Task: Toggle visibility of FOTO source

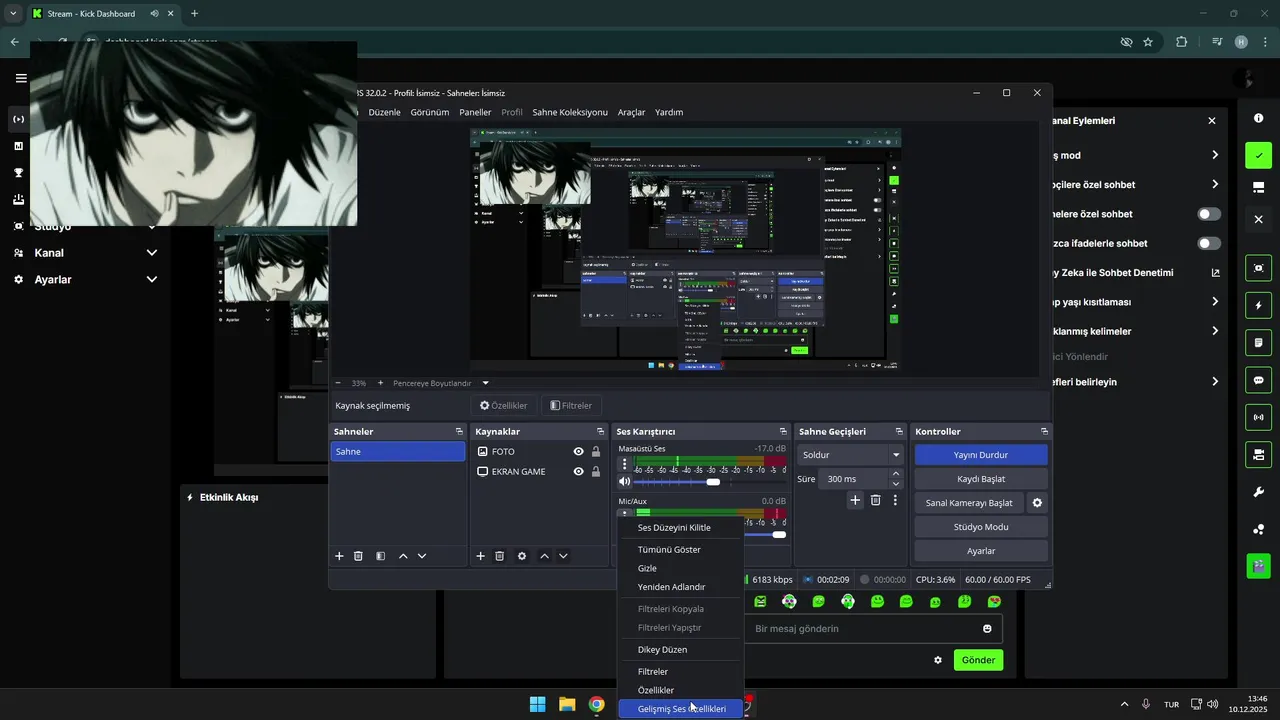Action: [578, 452]
